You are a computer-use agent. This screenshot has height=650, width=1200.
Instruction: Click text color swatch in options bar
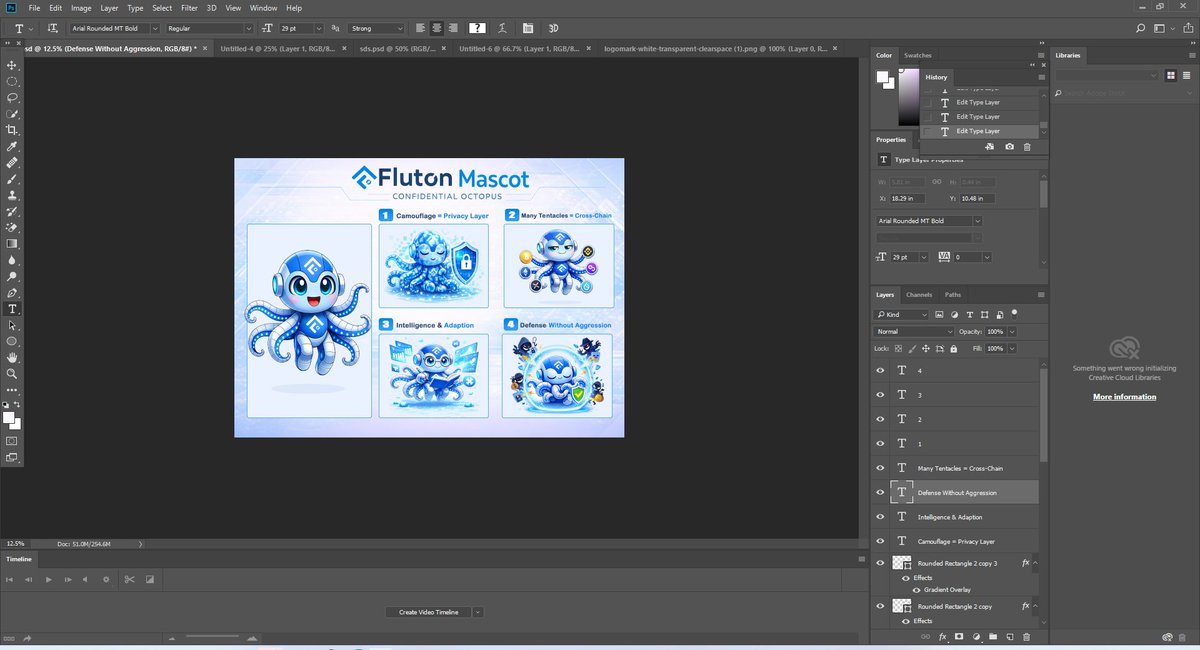tap(477, 28)
